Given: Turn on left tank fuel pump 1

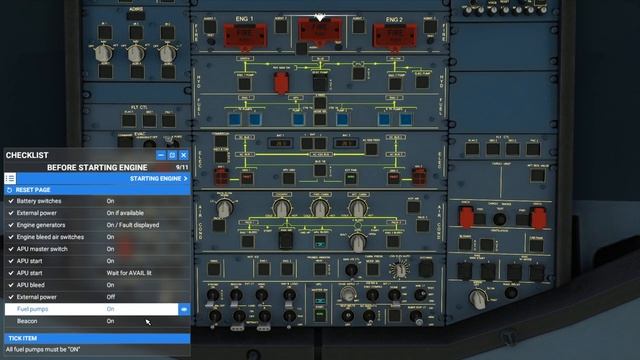Looking at the screenshot, I should pos(235,119).
